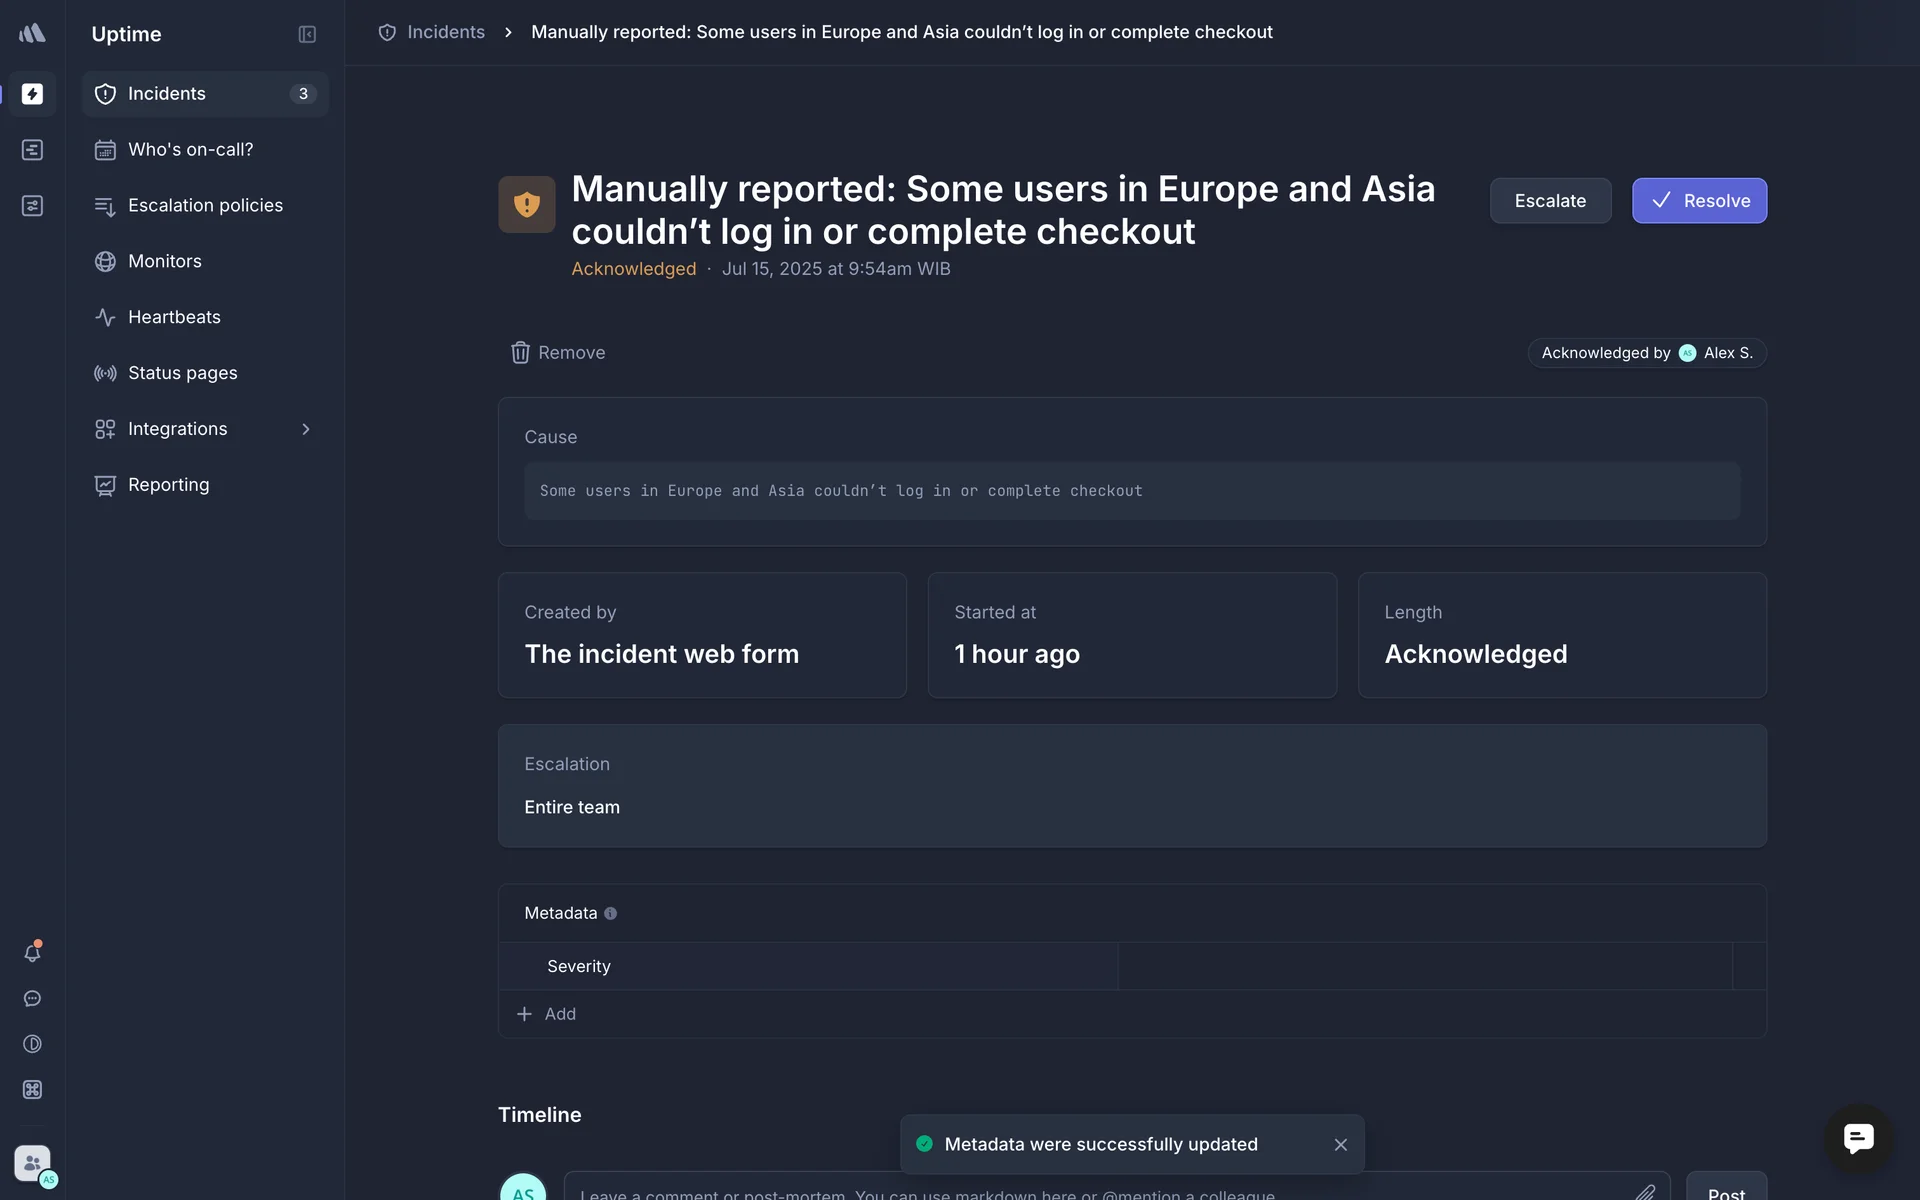The width and height of the screenshot is (1920, 1200).
Task: Open the team avatar at bottom left
Action: pos(32,1164)
